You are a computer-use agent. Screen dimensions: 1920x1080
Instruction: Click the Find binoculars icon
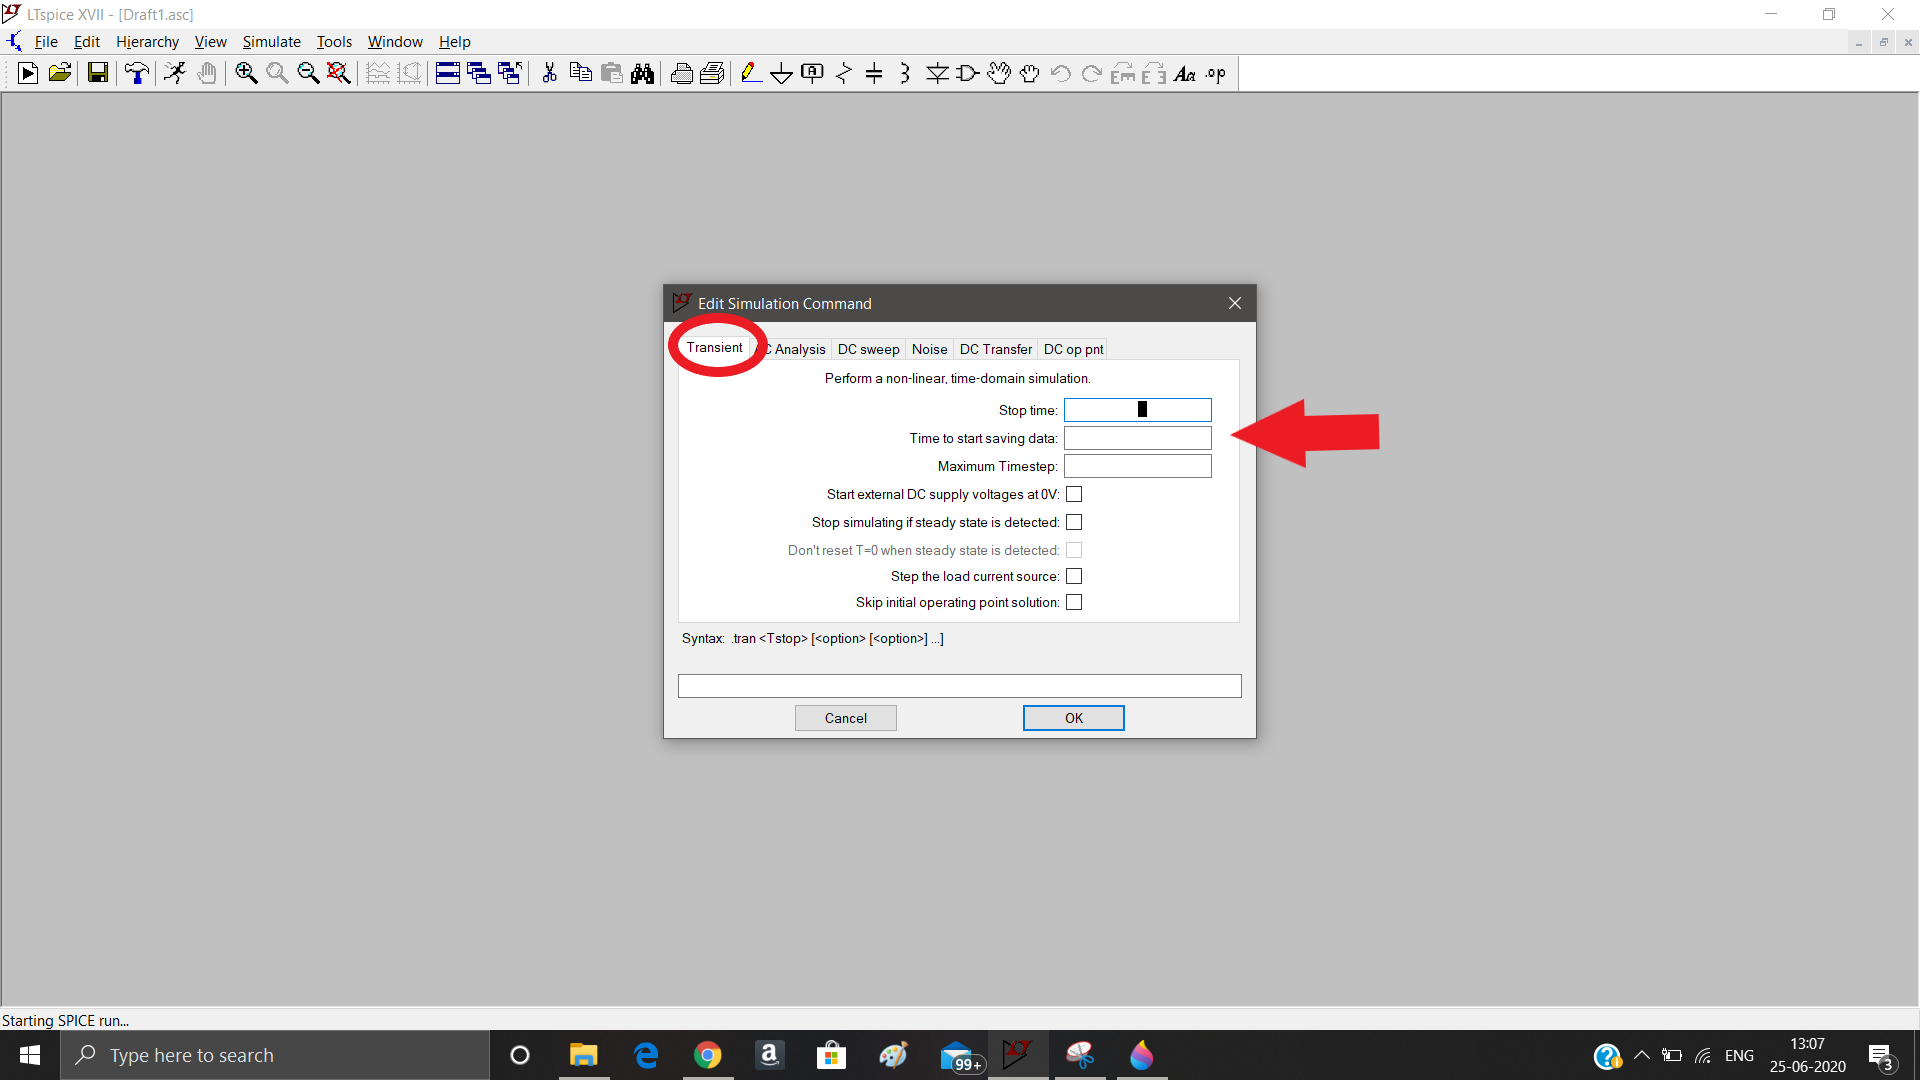click(642, 73)
